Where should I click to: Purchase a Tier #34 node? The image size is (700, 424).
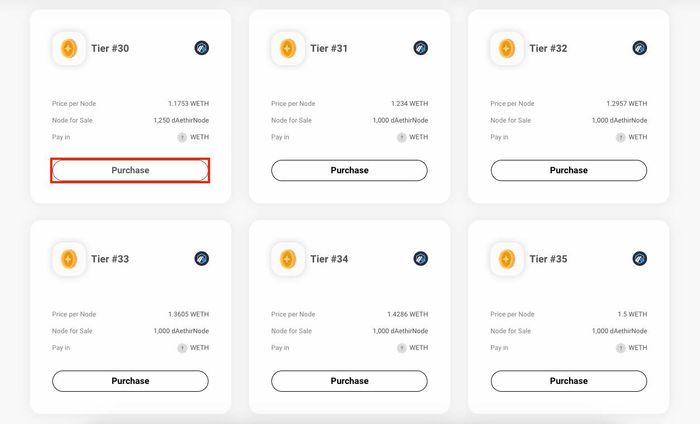click(x=350, y=381)
